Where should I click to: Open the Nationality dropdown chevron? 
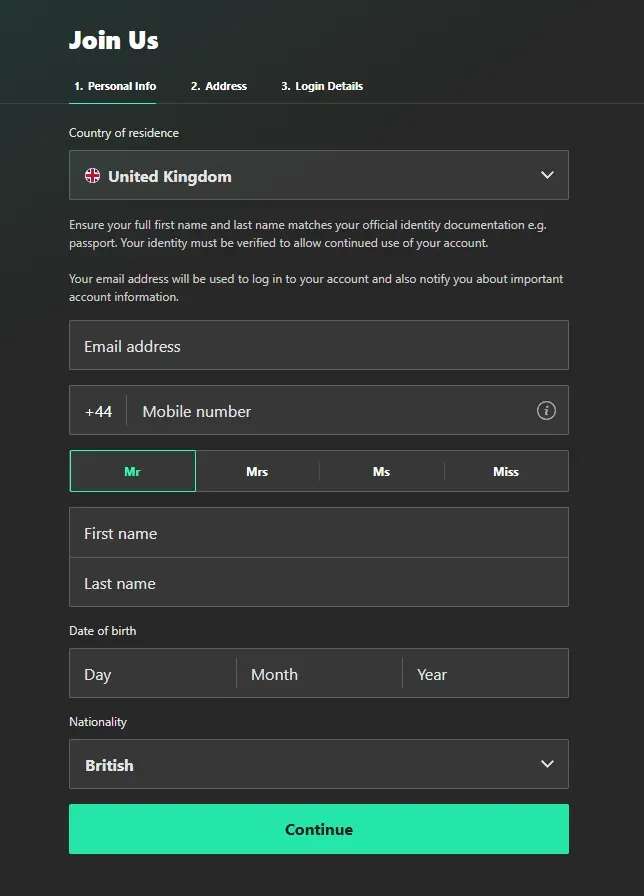click(x=547, y=764)
